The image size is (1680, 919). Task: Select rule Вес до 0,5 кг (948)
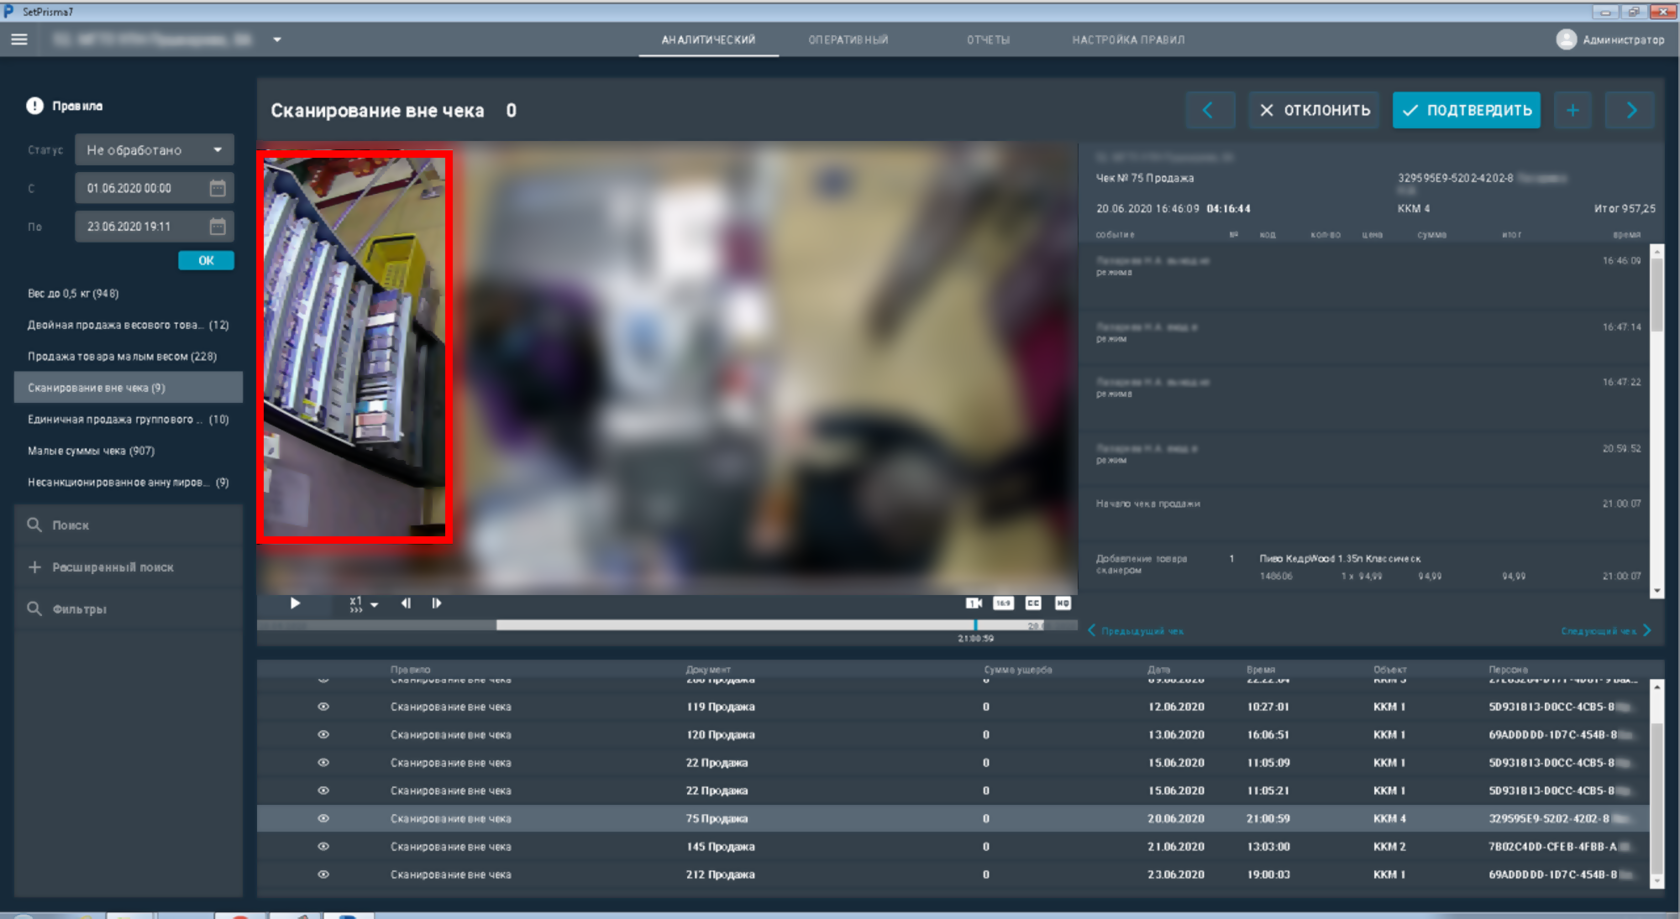128,294
